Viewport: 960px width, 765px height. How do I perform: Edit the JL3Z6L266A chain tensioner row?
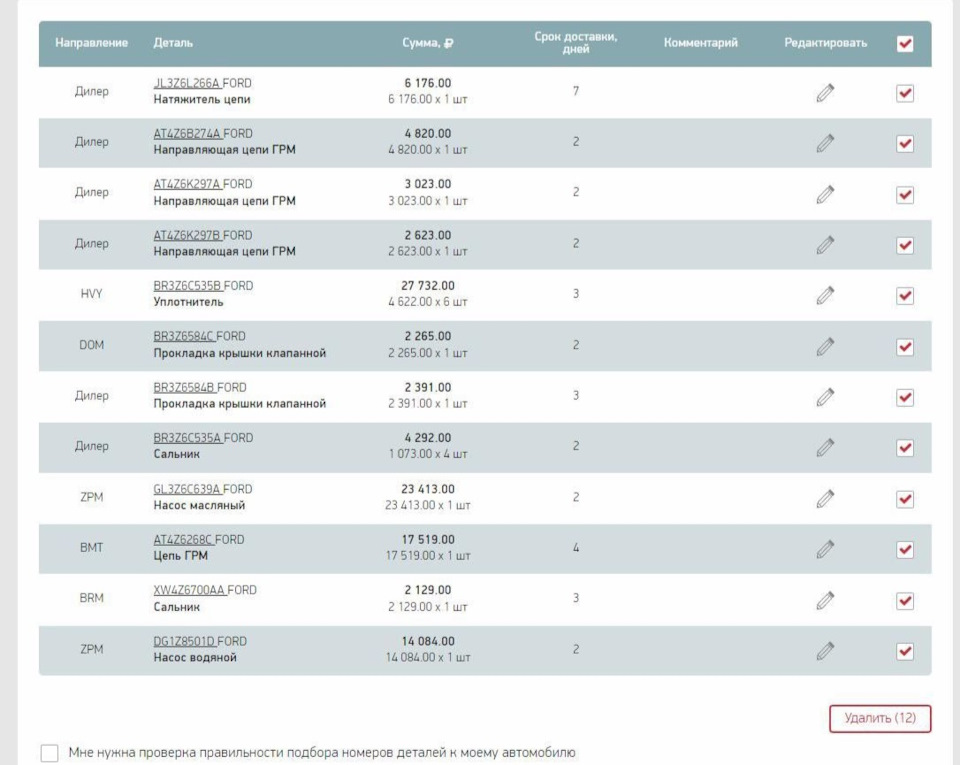(824, 92)
